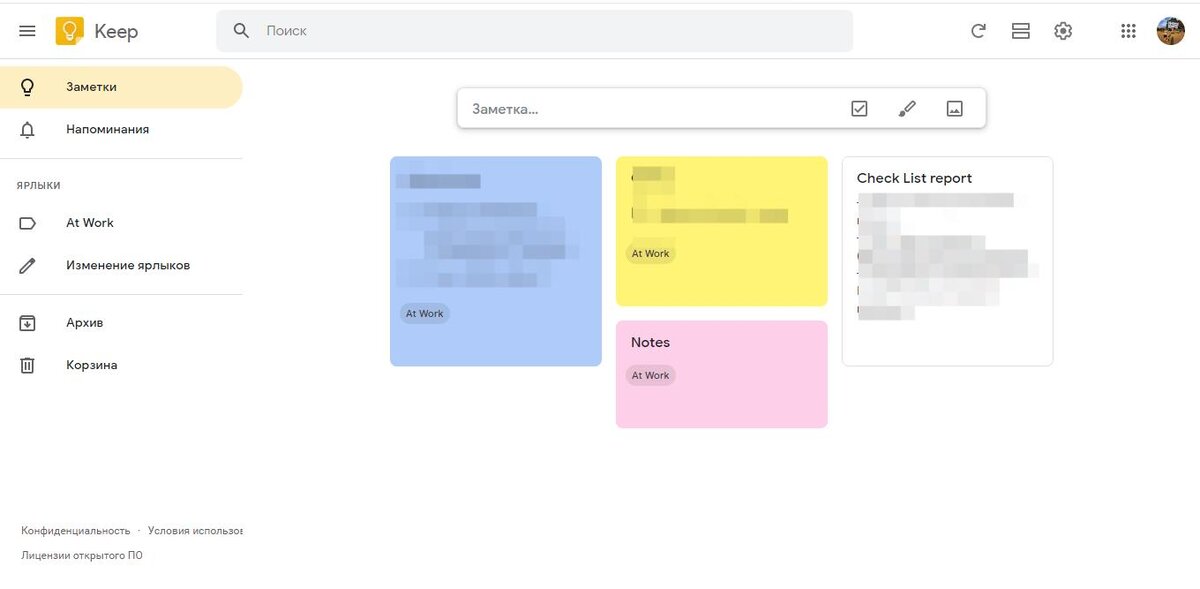Open the pink Notes card
The height and width of the screenshot is (589, 1200).
click(722, 374)
